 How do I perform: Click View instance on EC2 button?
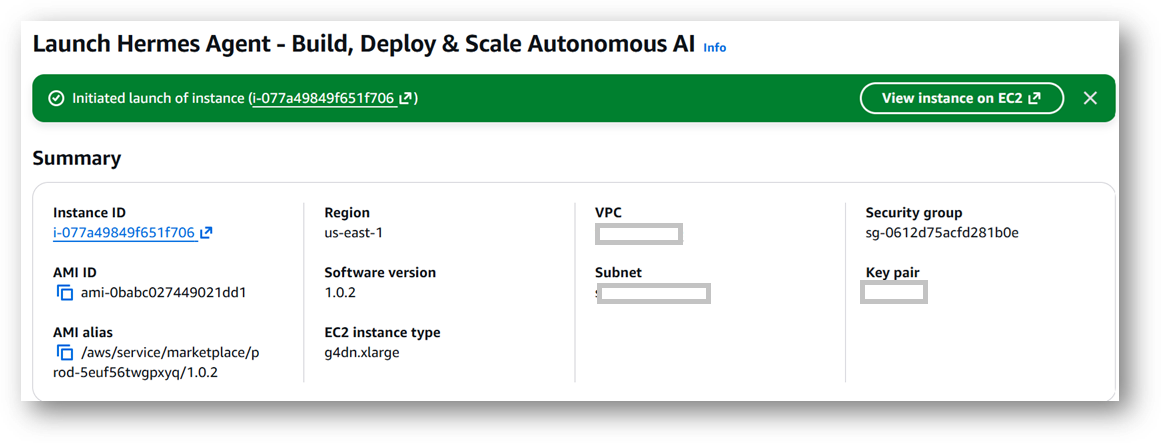coord(961,99)
